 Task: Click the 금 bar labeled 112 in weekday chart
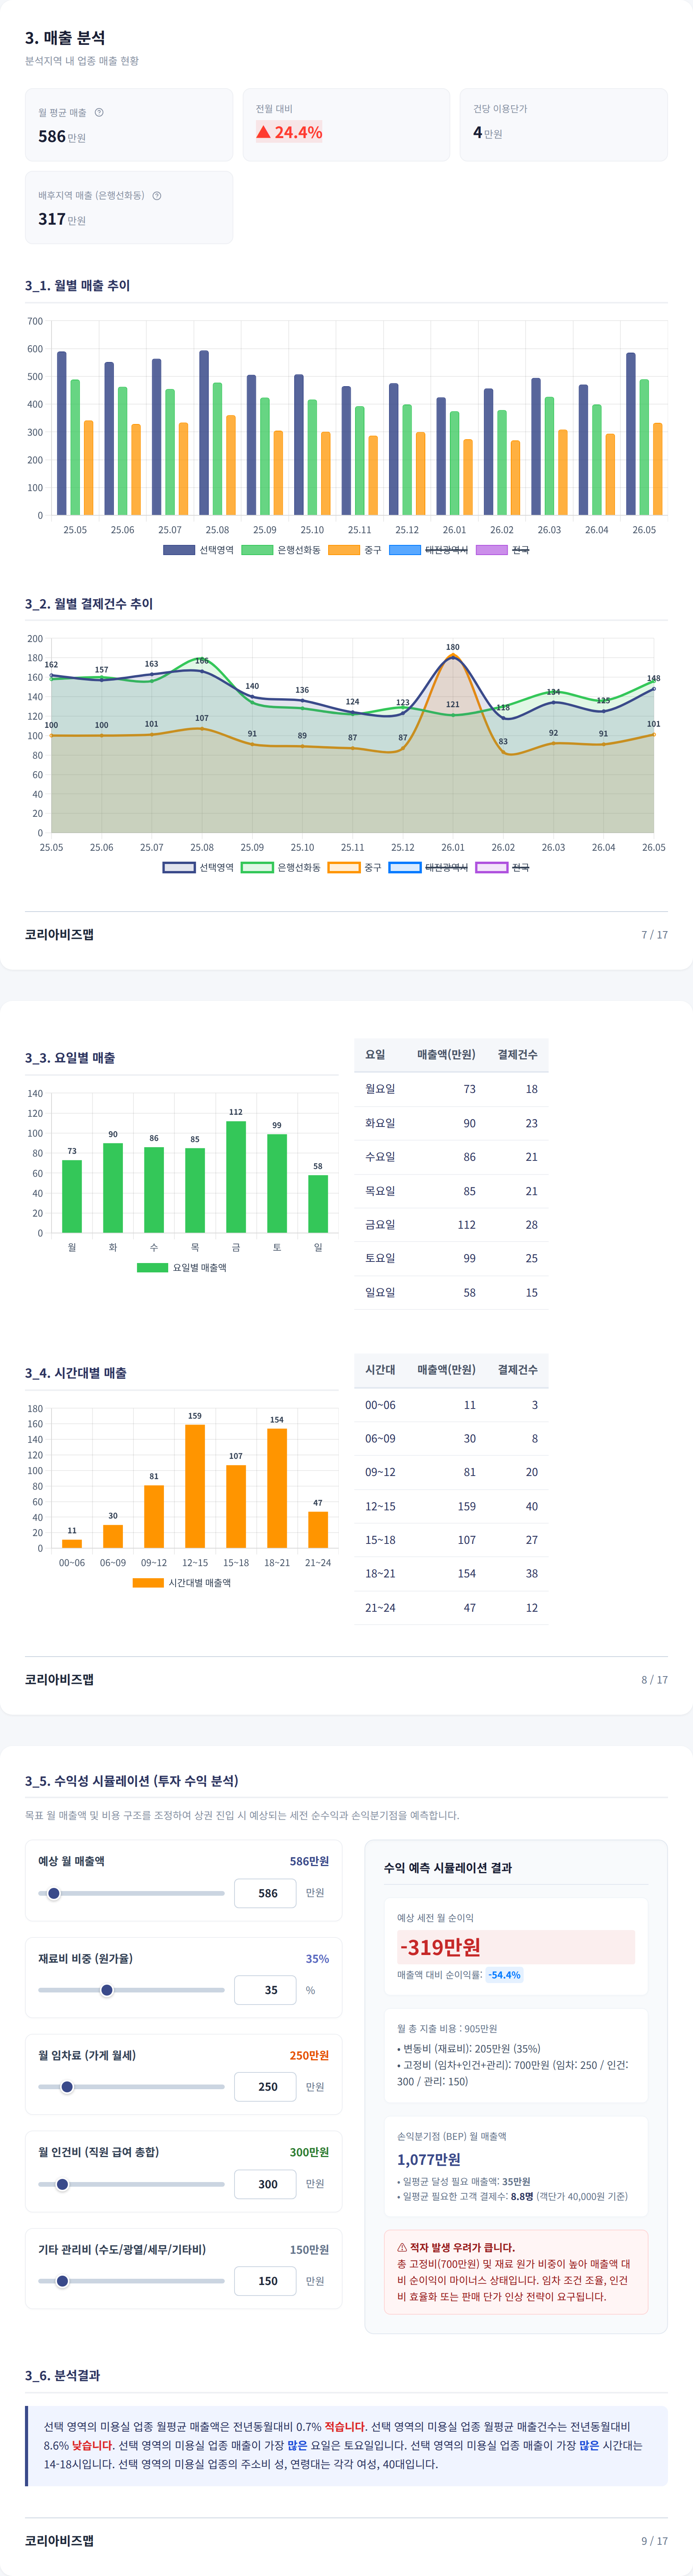coord(236,1177)
